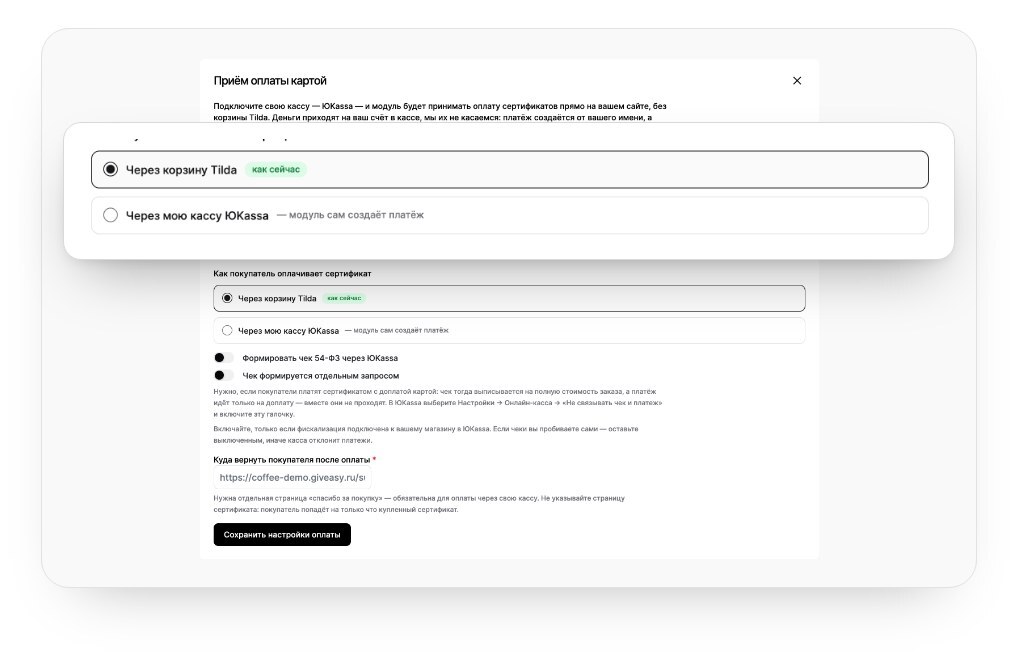Viewport: 1018px width, 653px height.
Task: Click the help text starting «Нужно, если покупатели платят»
Action: pyautogui.click(x=438, y=402)
